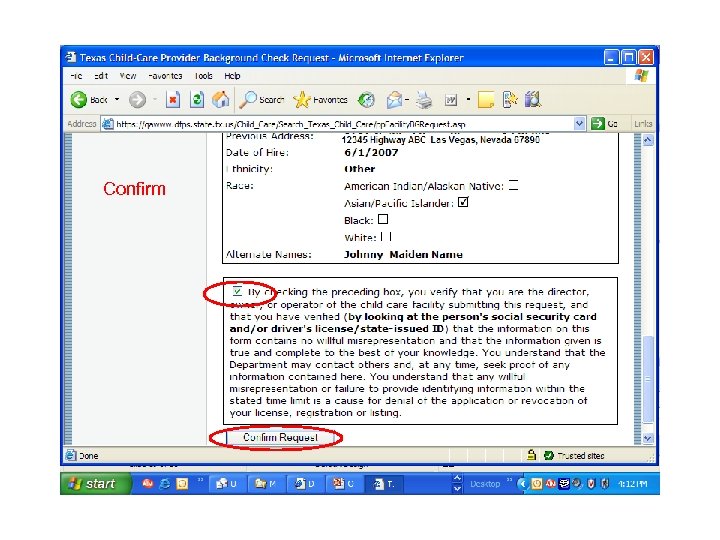
Task: Open the Windows Start button
Action: tap(96, 484)
